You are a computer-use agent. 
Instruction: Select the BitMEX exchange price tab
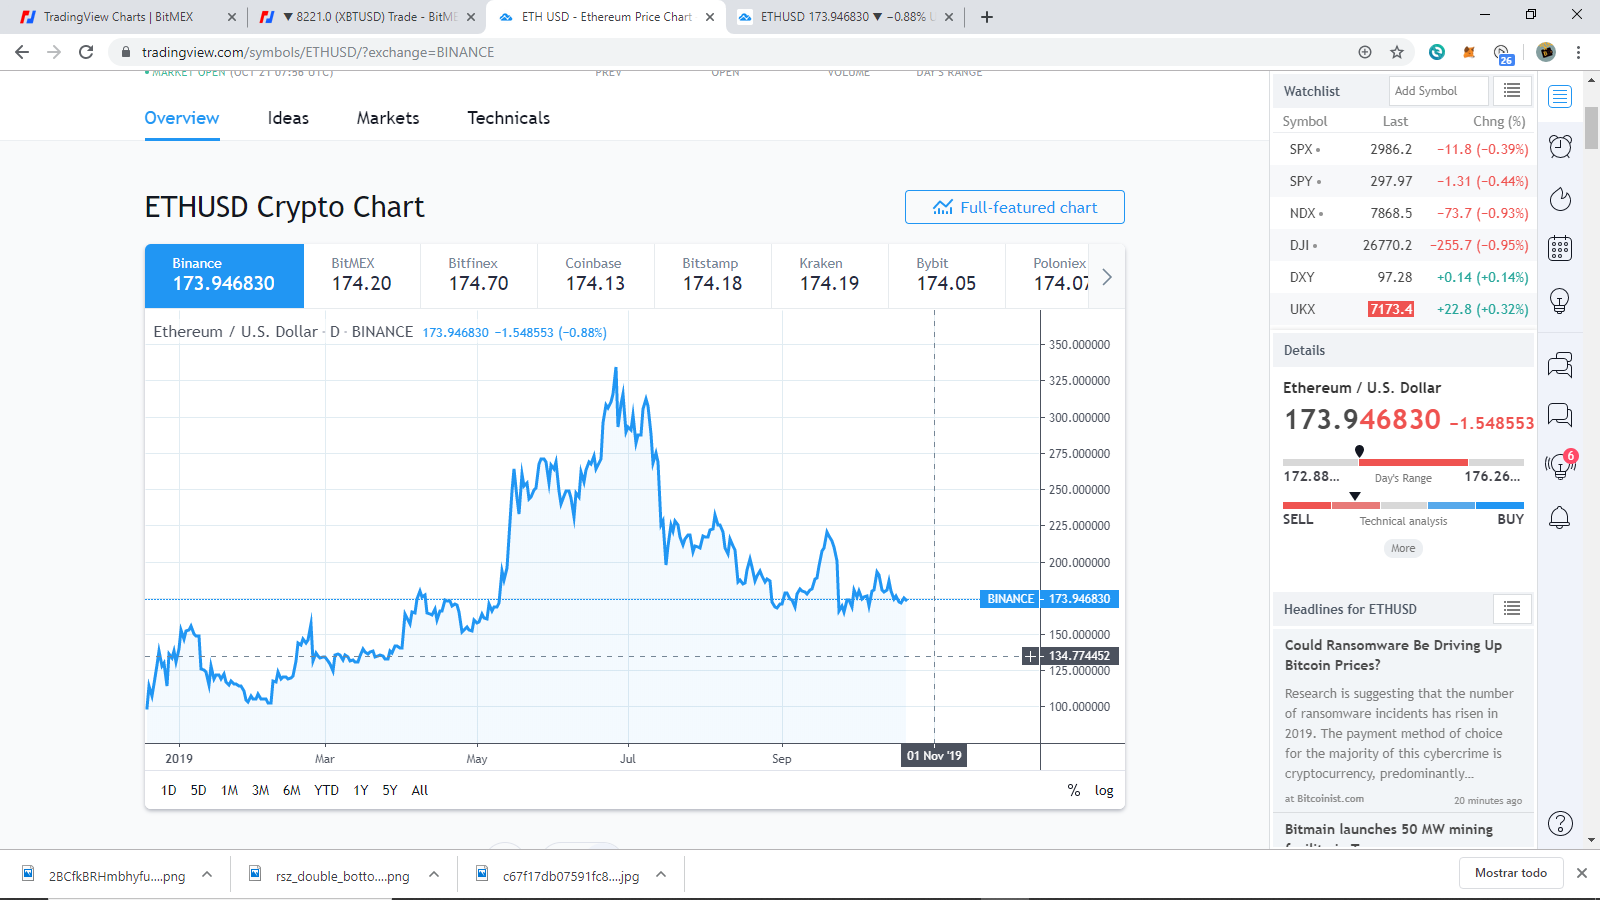tap(362, 276)
